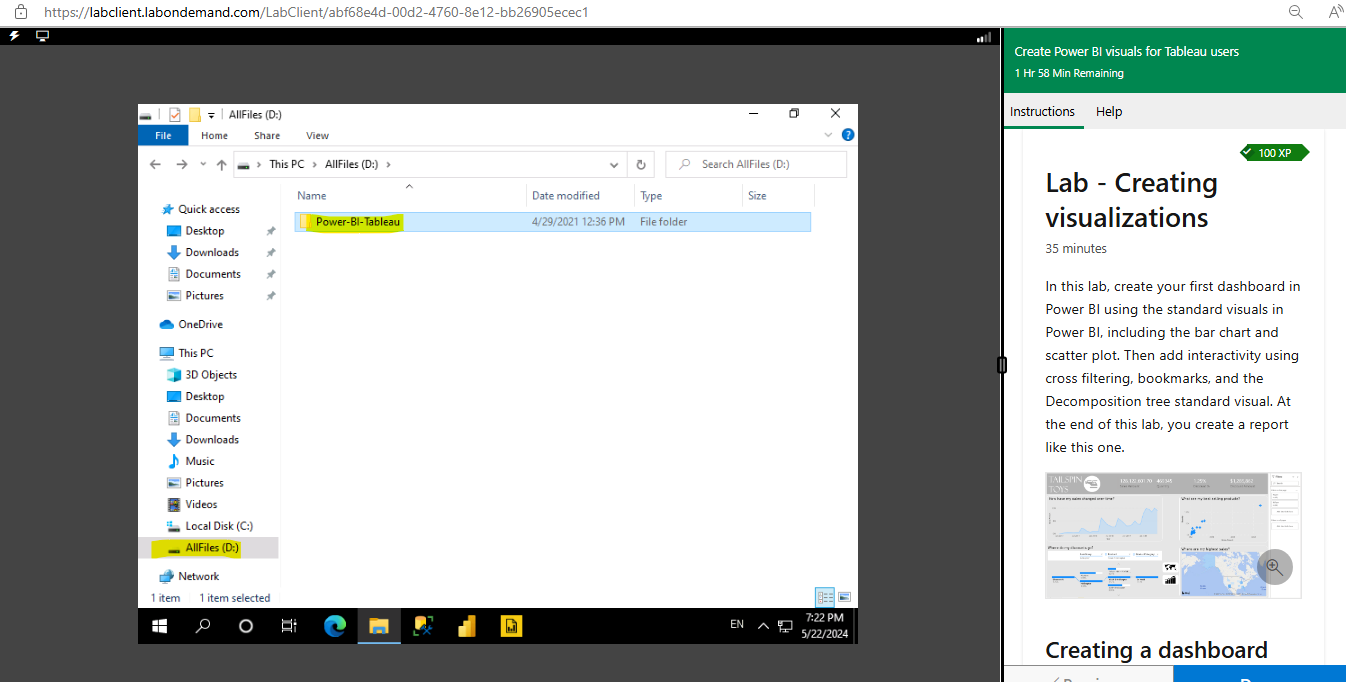Enlarge the dashboard preview thumbnail
This screenshot has height=682, width=1346.
(1275, 566)
